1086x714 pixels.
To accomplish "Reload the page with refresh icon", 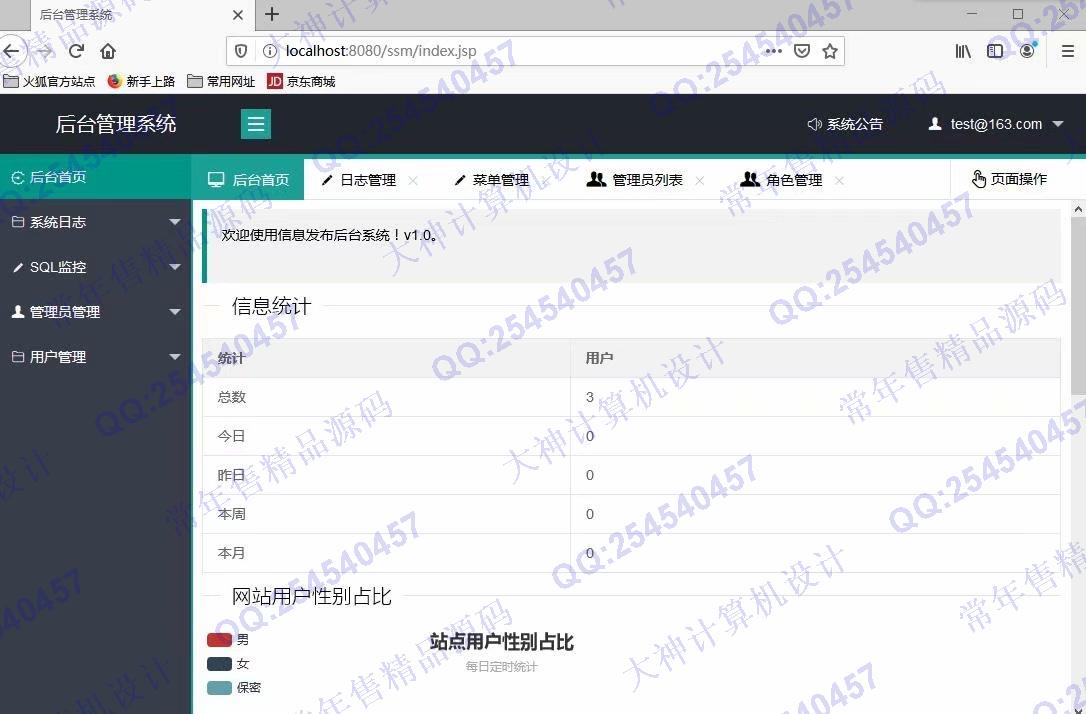I will 77,51.
